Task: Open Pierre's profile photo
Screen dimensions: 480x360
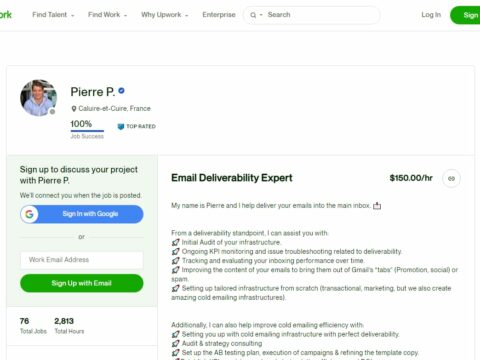Action: 38,98
